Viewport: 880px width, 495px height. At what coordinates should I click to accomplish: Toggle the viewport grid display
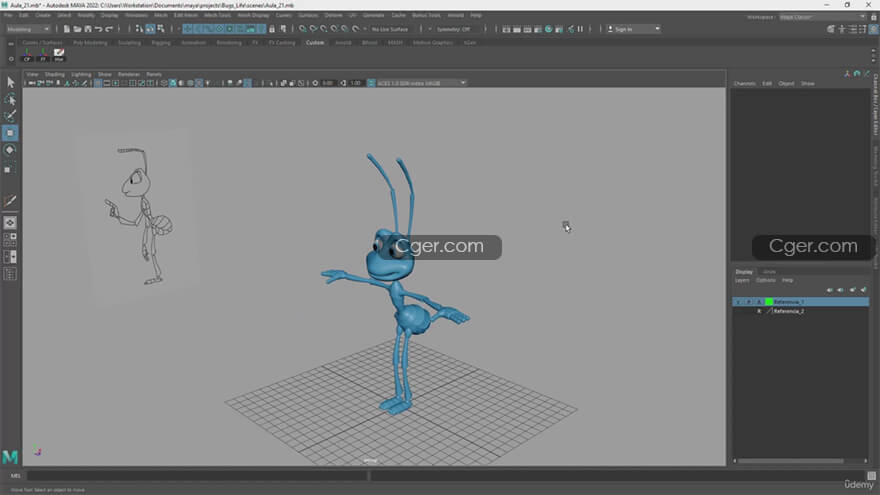98,83
